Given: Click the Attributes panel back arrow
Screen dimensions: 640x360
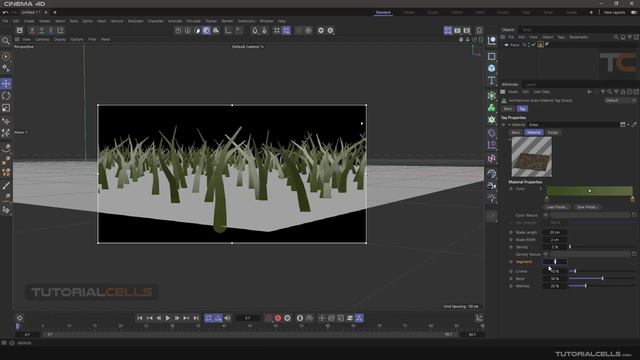Looking at the screenshot, I should point(589,92).
